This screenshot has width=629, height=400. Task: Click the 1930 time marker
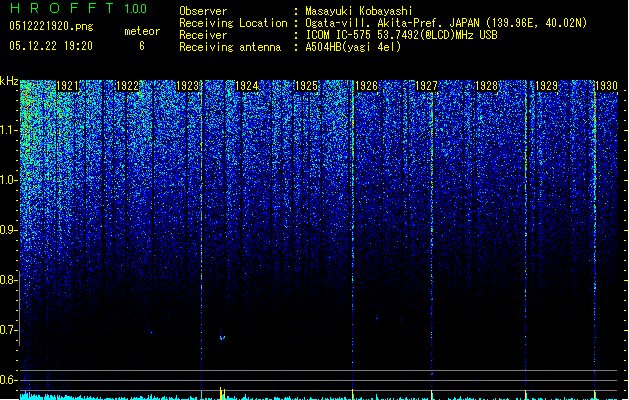click(606, 86)
